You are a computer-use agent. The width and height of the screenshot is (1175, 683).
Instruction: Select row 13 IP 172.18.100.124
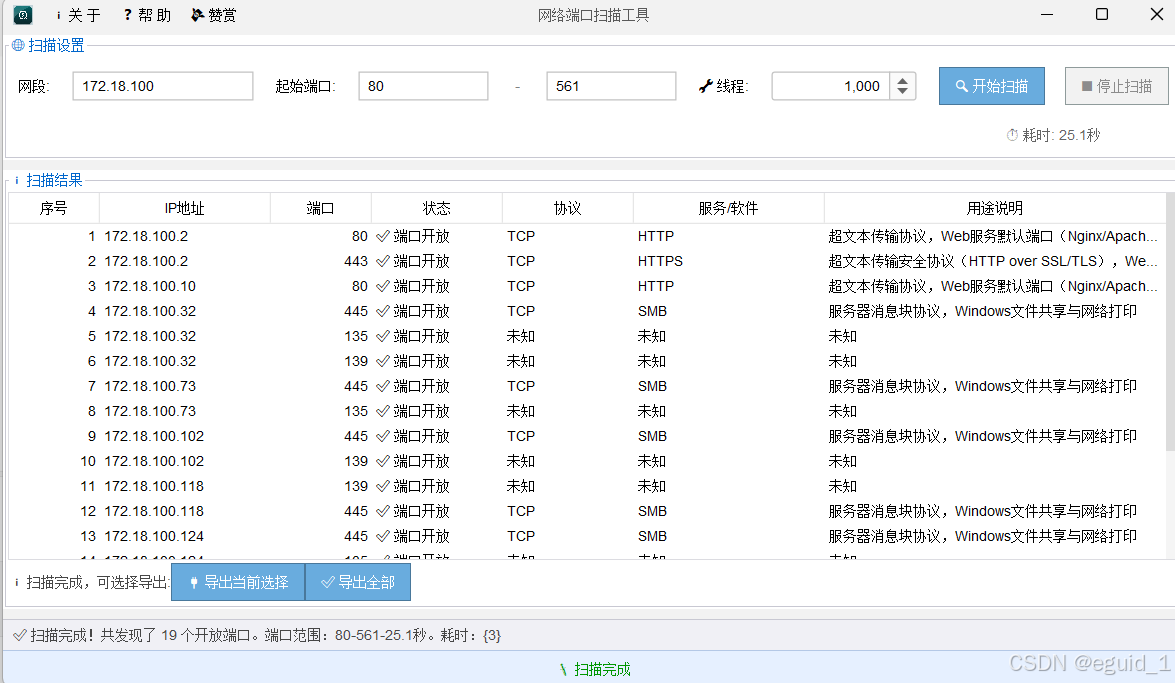tap(154, 536)
